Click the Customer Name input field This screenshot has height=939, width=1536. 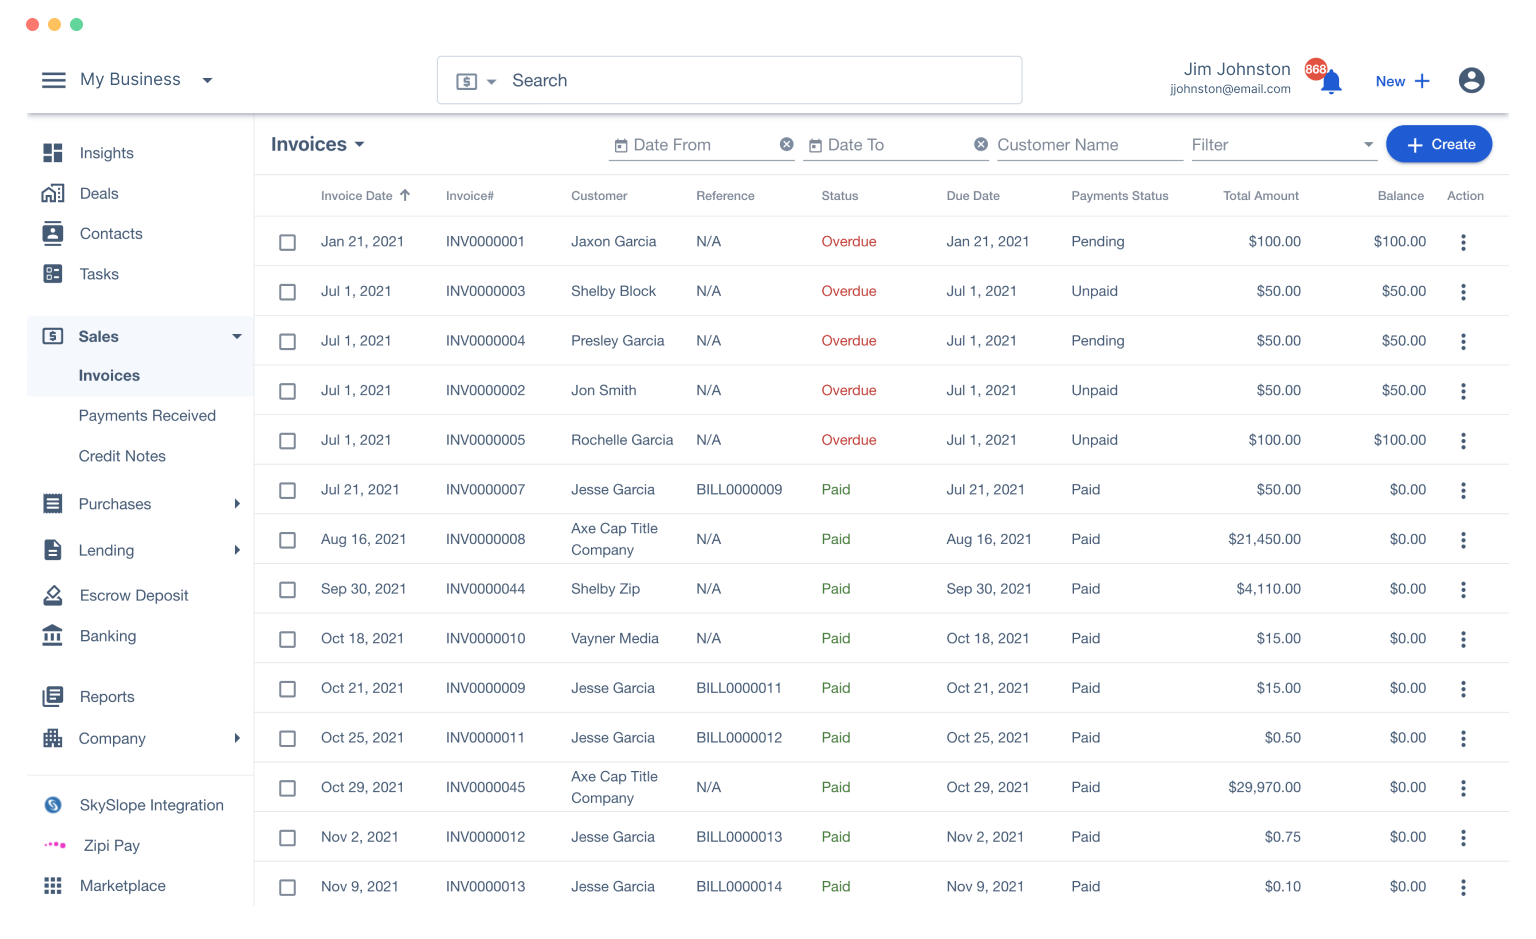pyautogui.click(x=1087, y=145)
